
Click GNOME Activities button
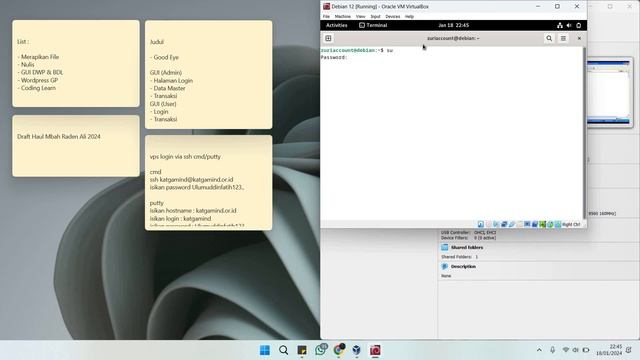coord(336,25)
